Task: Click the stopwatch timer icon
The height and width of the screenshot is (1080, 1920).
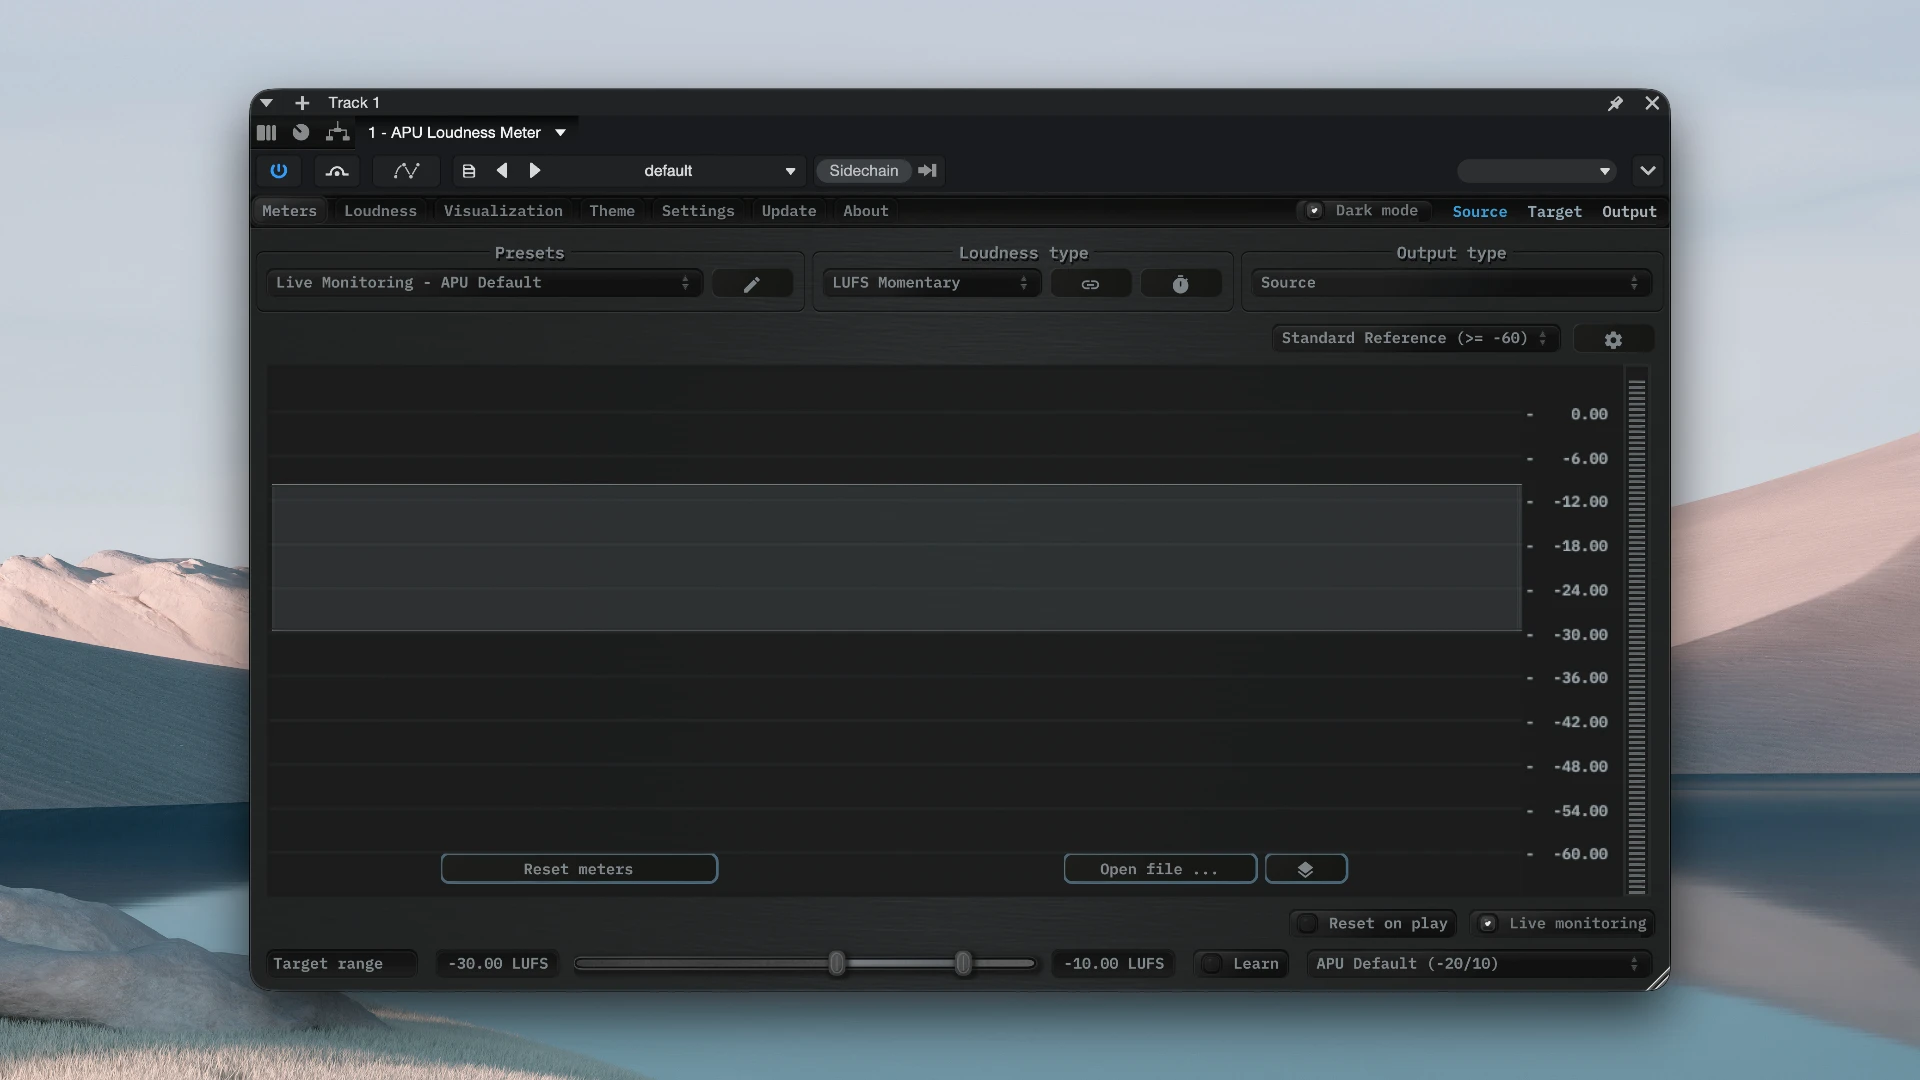Action: pyautogui.click(x=1180, y=284)
